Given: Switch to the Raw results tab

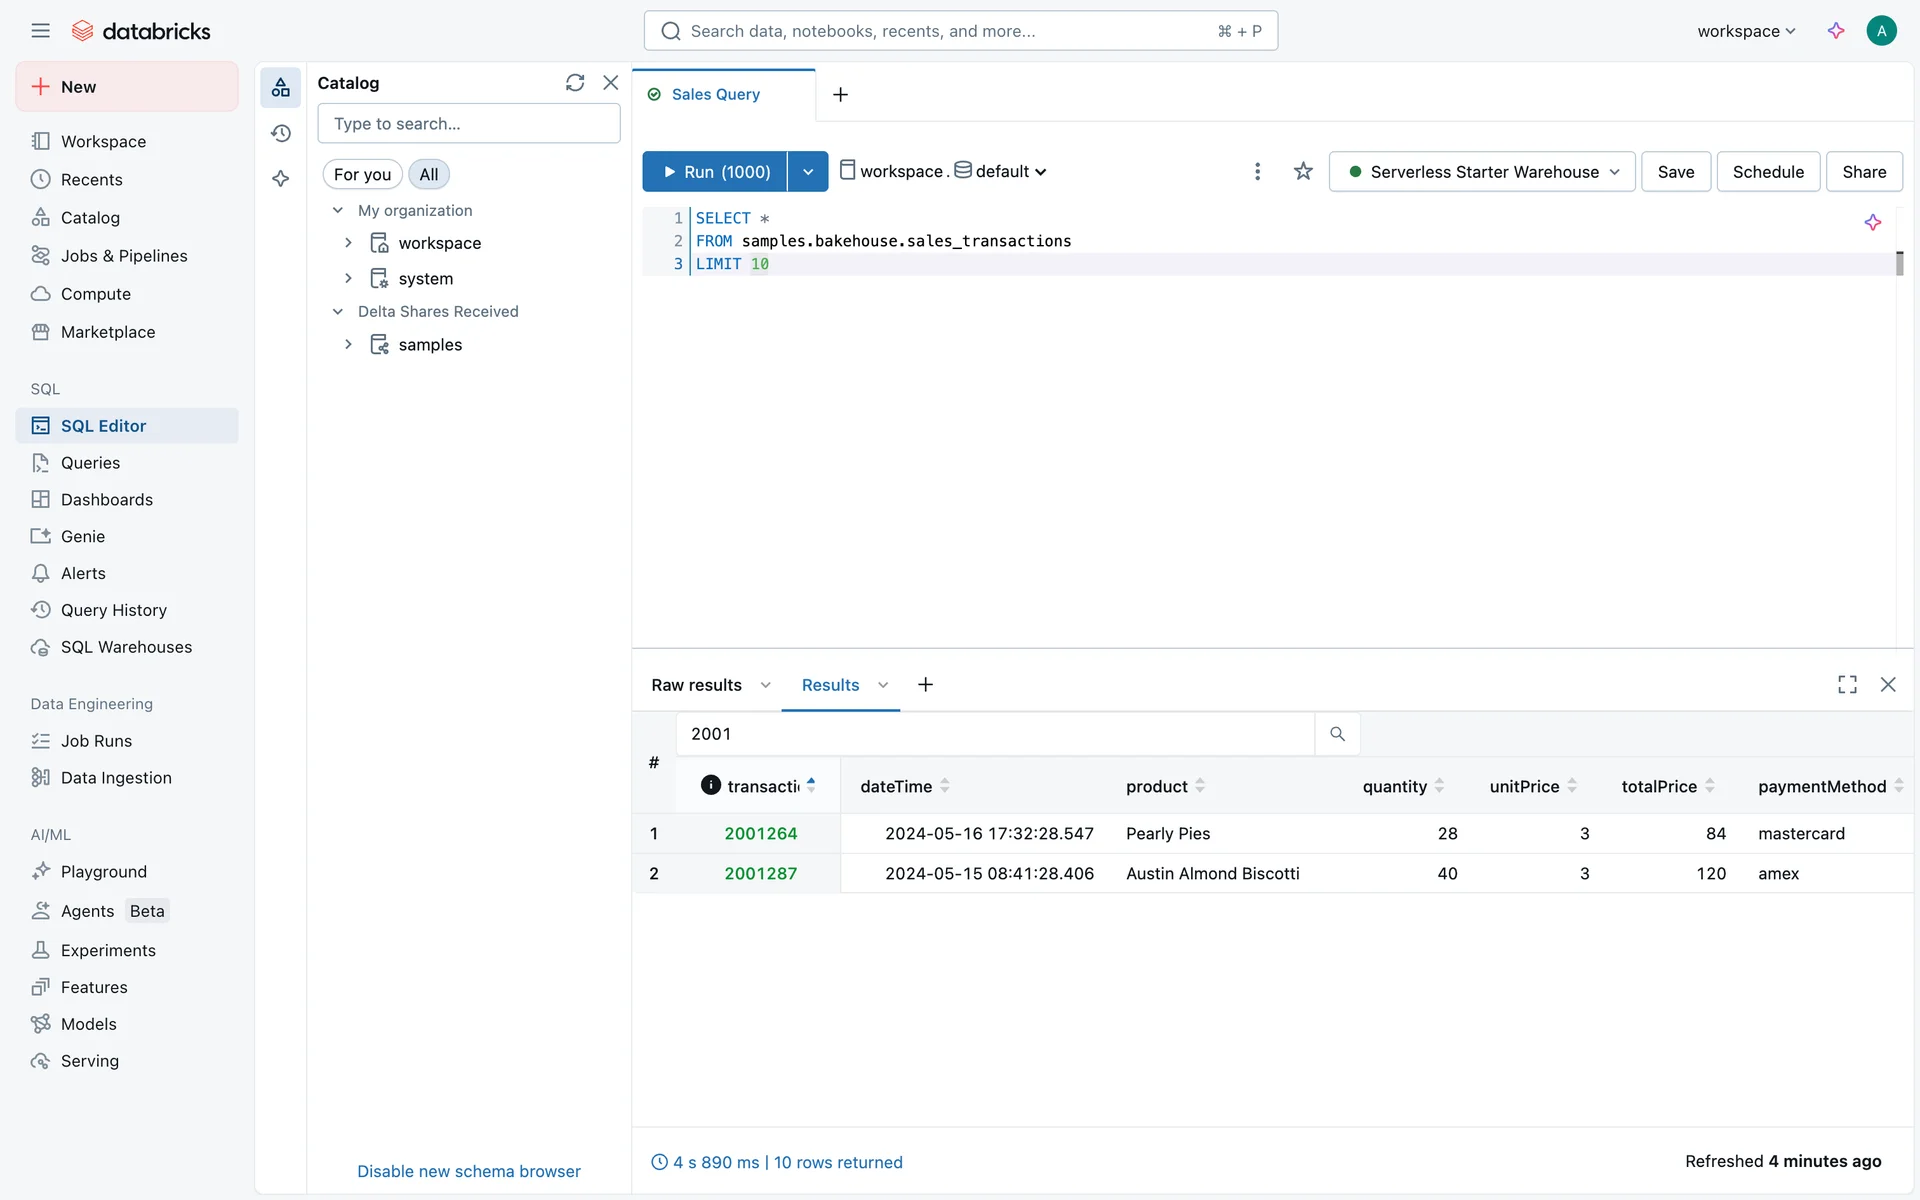Looking at the screenshot, I should pyautogui.click(x=697, y=685).
